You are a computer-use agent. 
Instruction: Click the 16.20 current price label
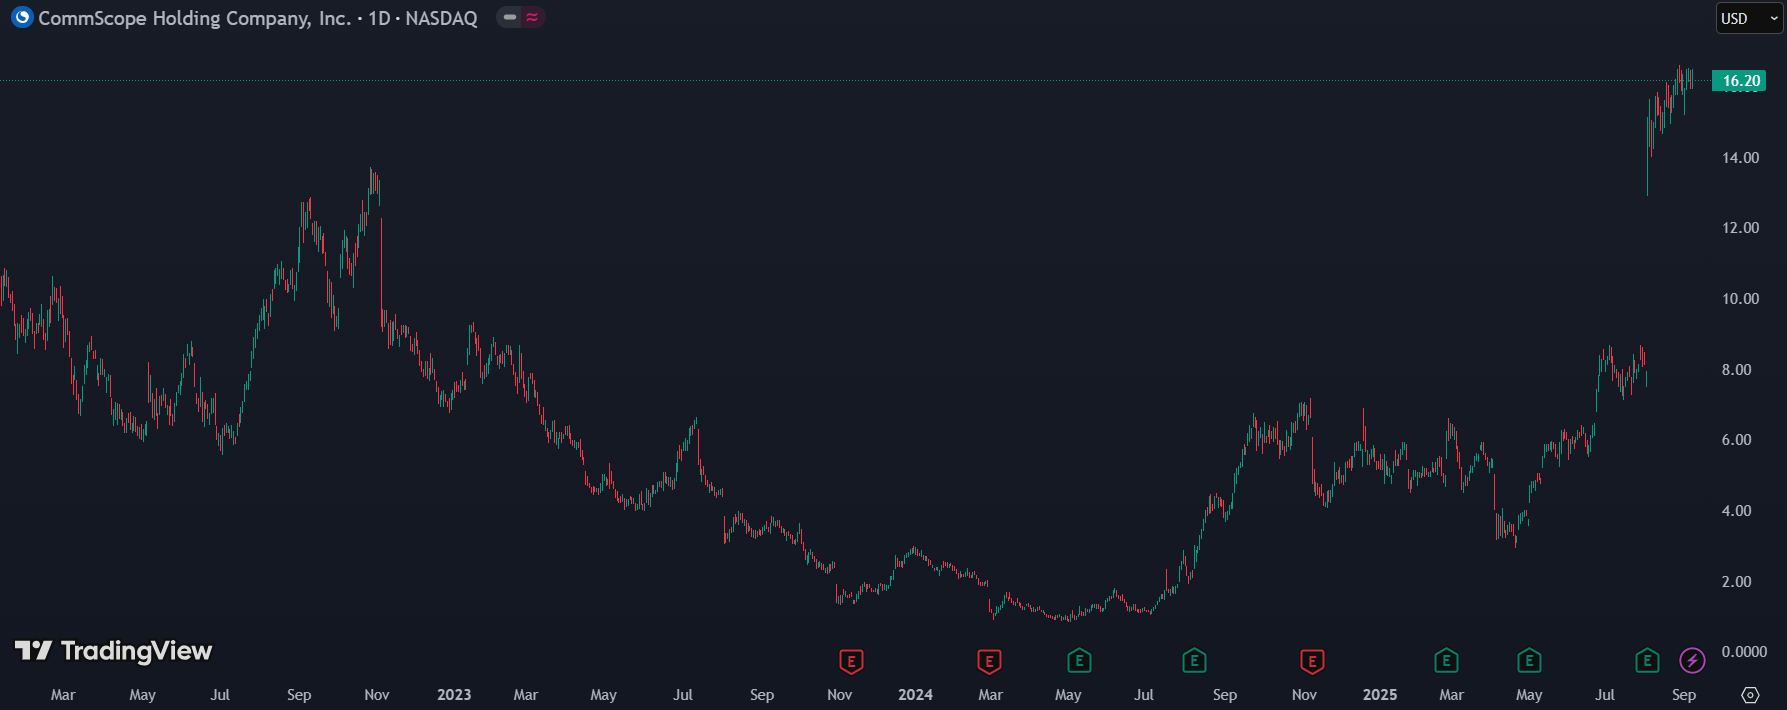tap(1740, 81)
